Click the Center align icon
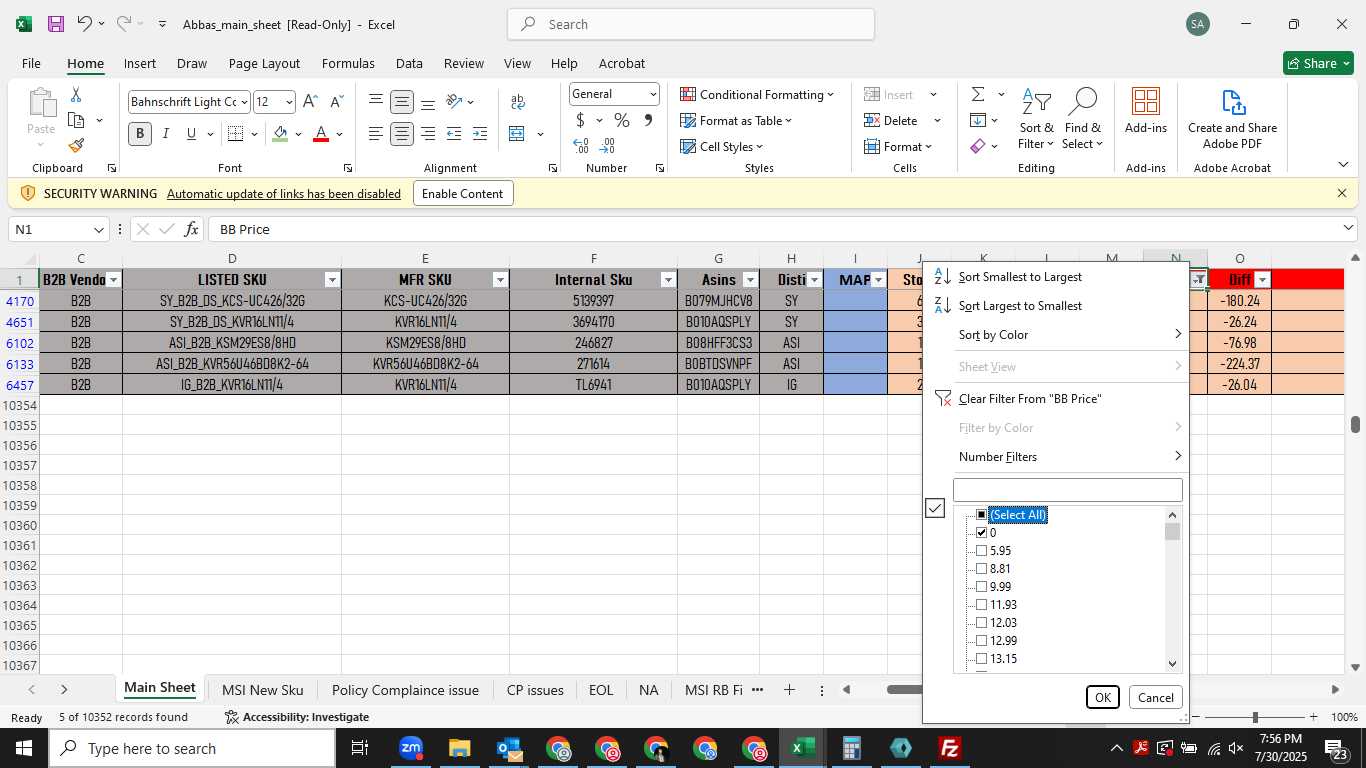Screen dimensions: 1366x768 click(x=402, y=134)
